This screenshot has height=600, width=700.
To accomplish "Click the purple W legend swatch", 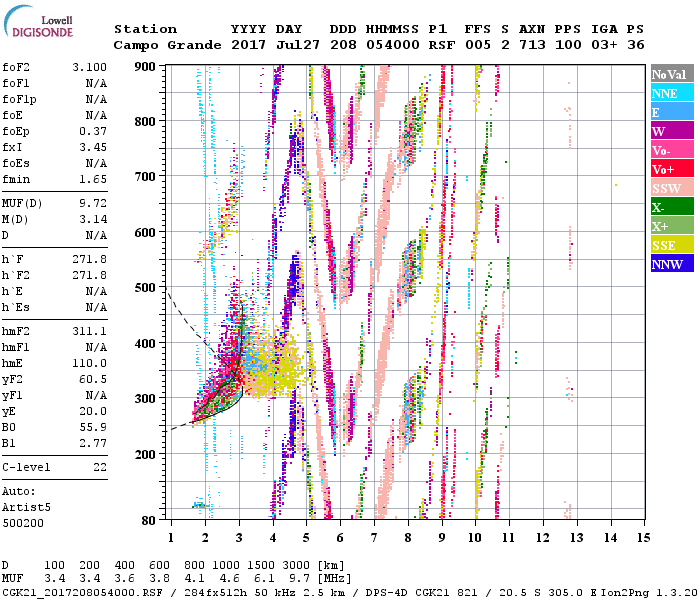I will point(671,131).
